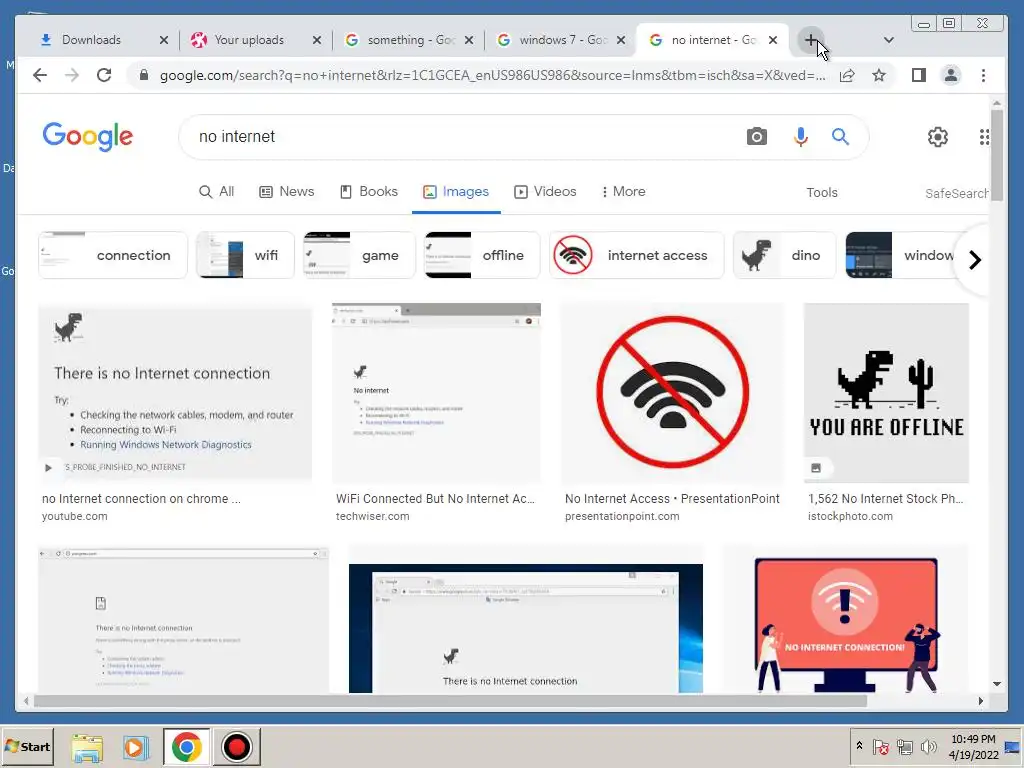Open Google apps grid

coord(984,137)
